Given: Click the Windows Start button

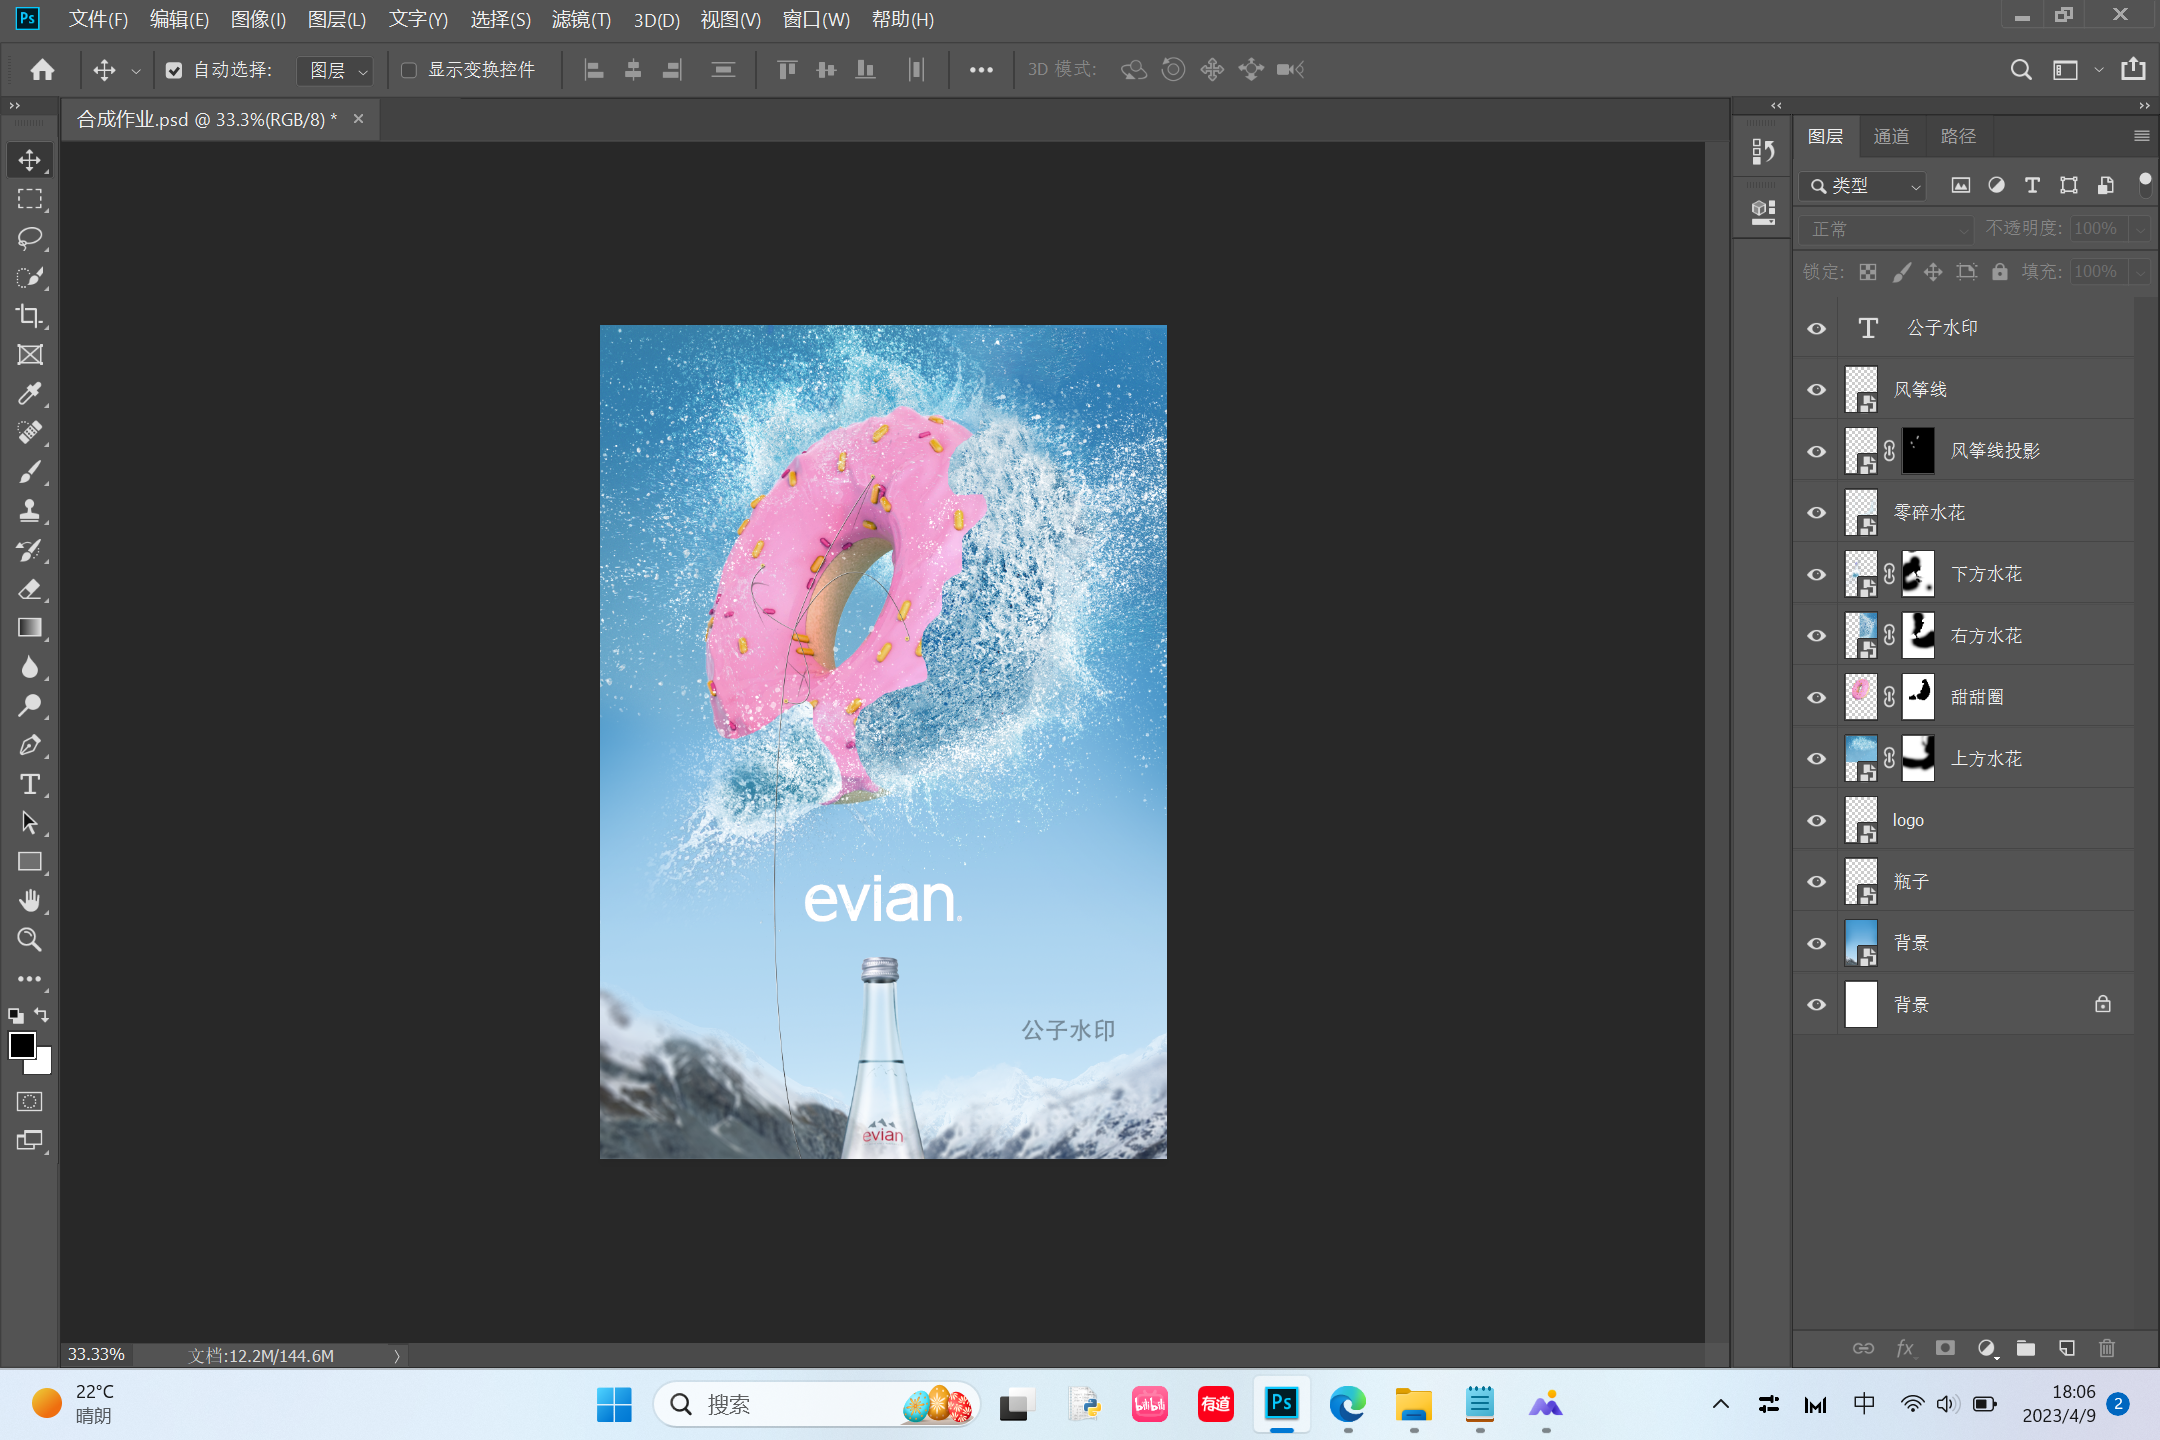Looking at the screenshot, I should click(x=614, y=1405).
